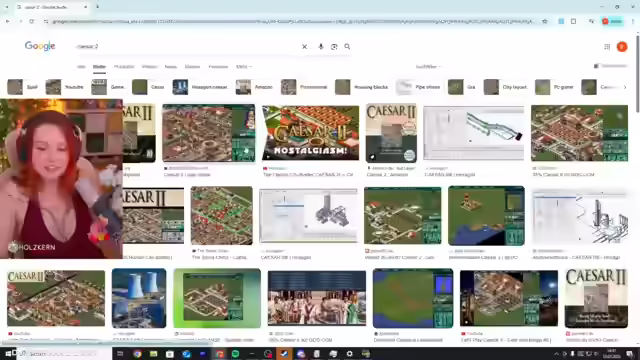
Task: Open the nuclear cooling towers image
Action: tap(139, 298)
